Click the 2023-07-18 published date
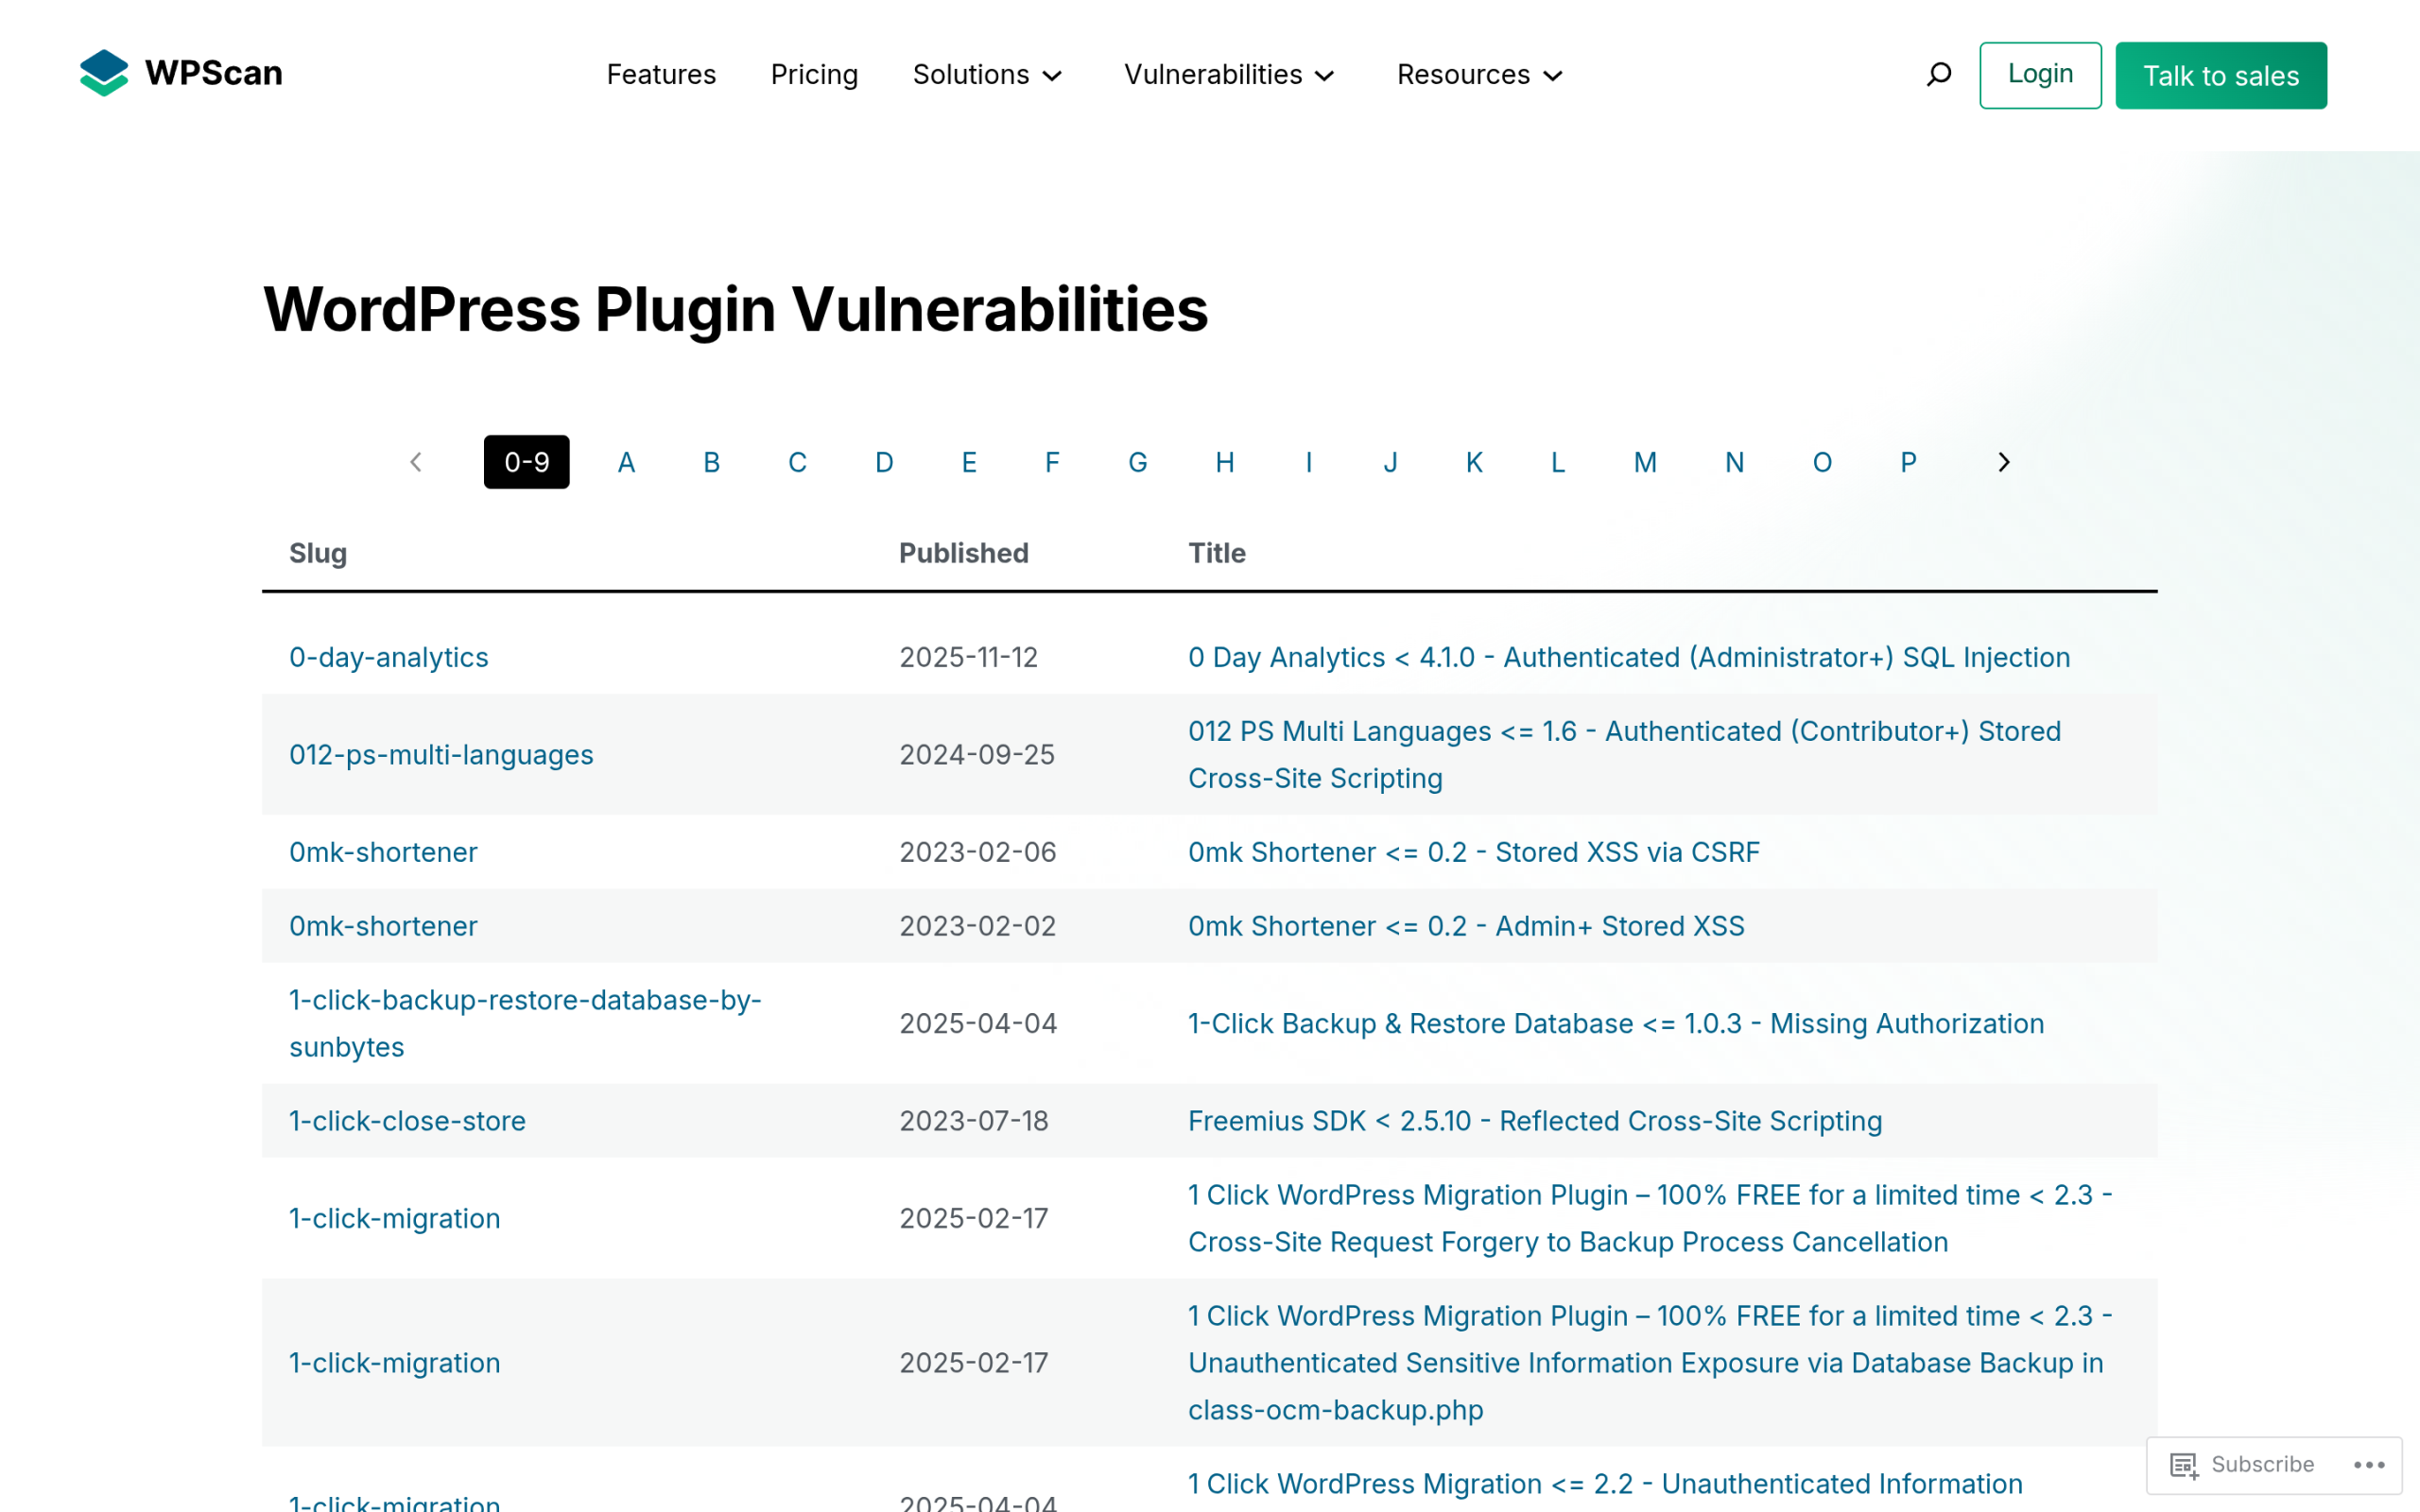Screen dimensions: 2420x1512 point(973,1121)
